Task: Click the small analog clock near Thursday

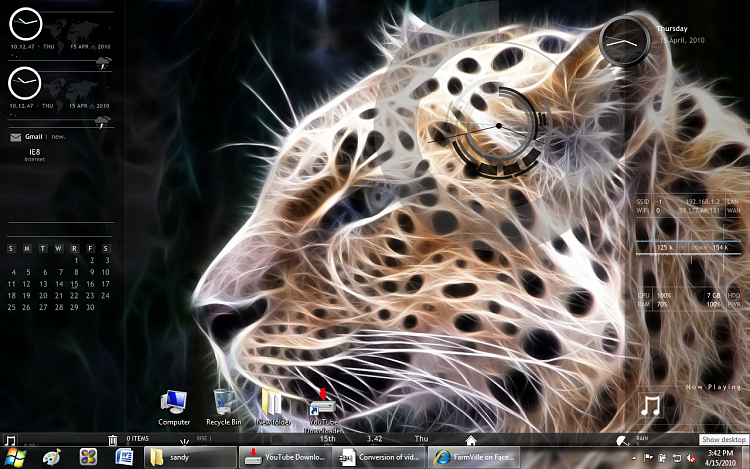Action: [x=624, y=42]
